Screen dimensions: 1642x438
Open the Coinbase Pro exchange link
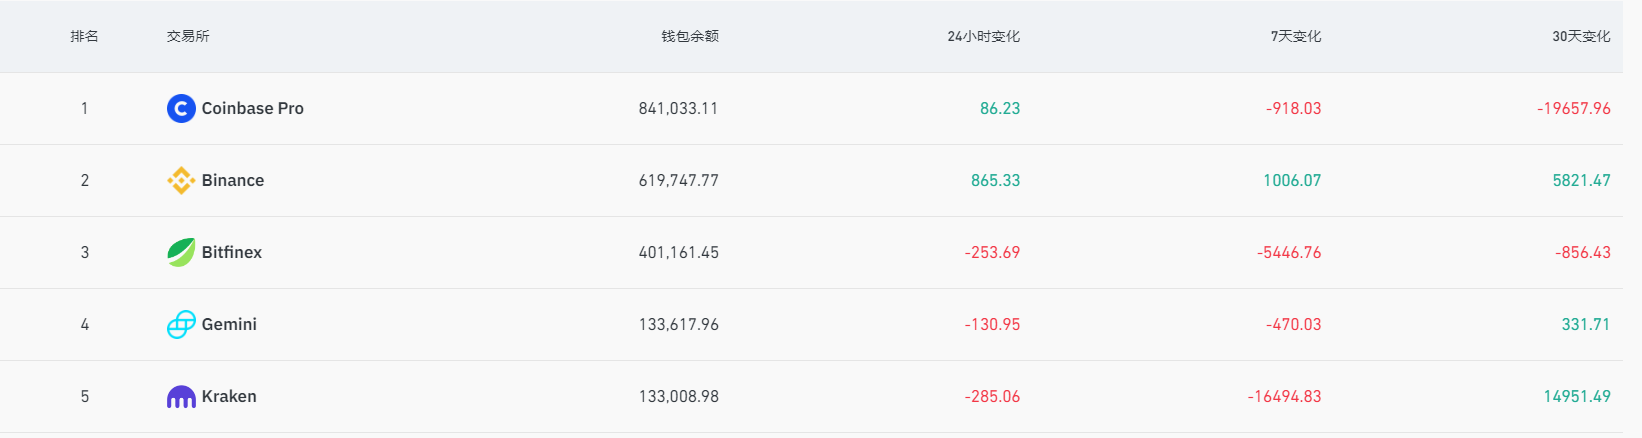click(252, 108)
